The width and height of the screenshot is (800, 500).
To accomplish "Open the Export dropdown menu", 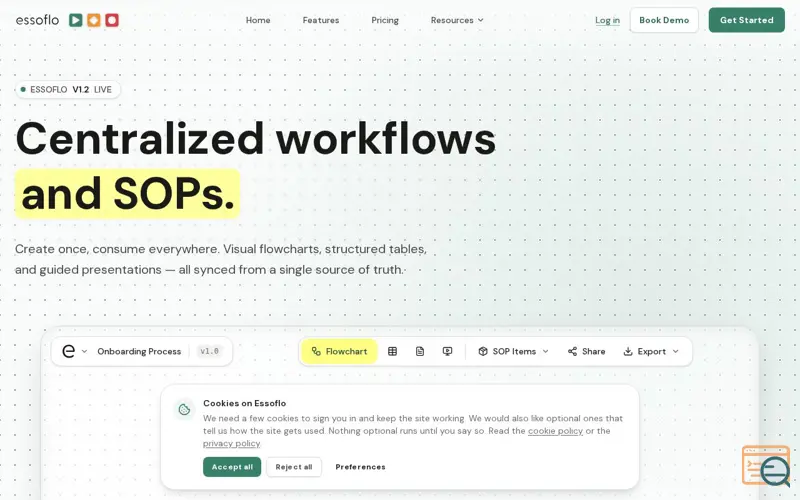I will tap(651, 351).
